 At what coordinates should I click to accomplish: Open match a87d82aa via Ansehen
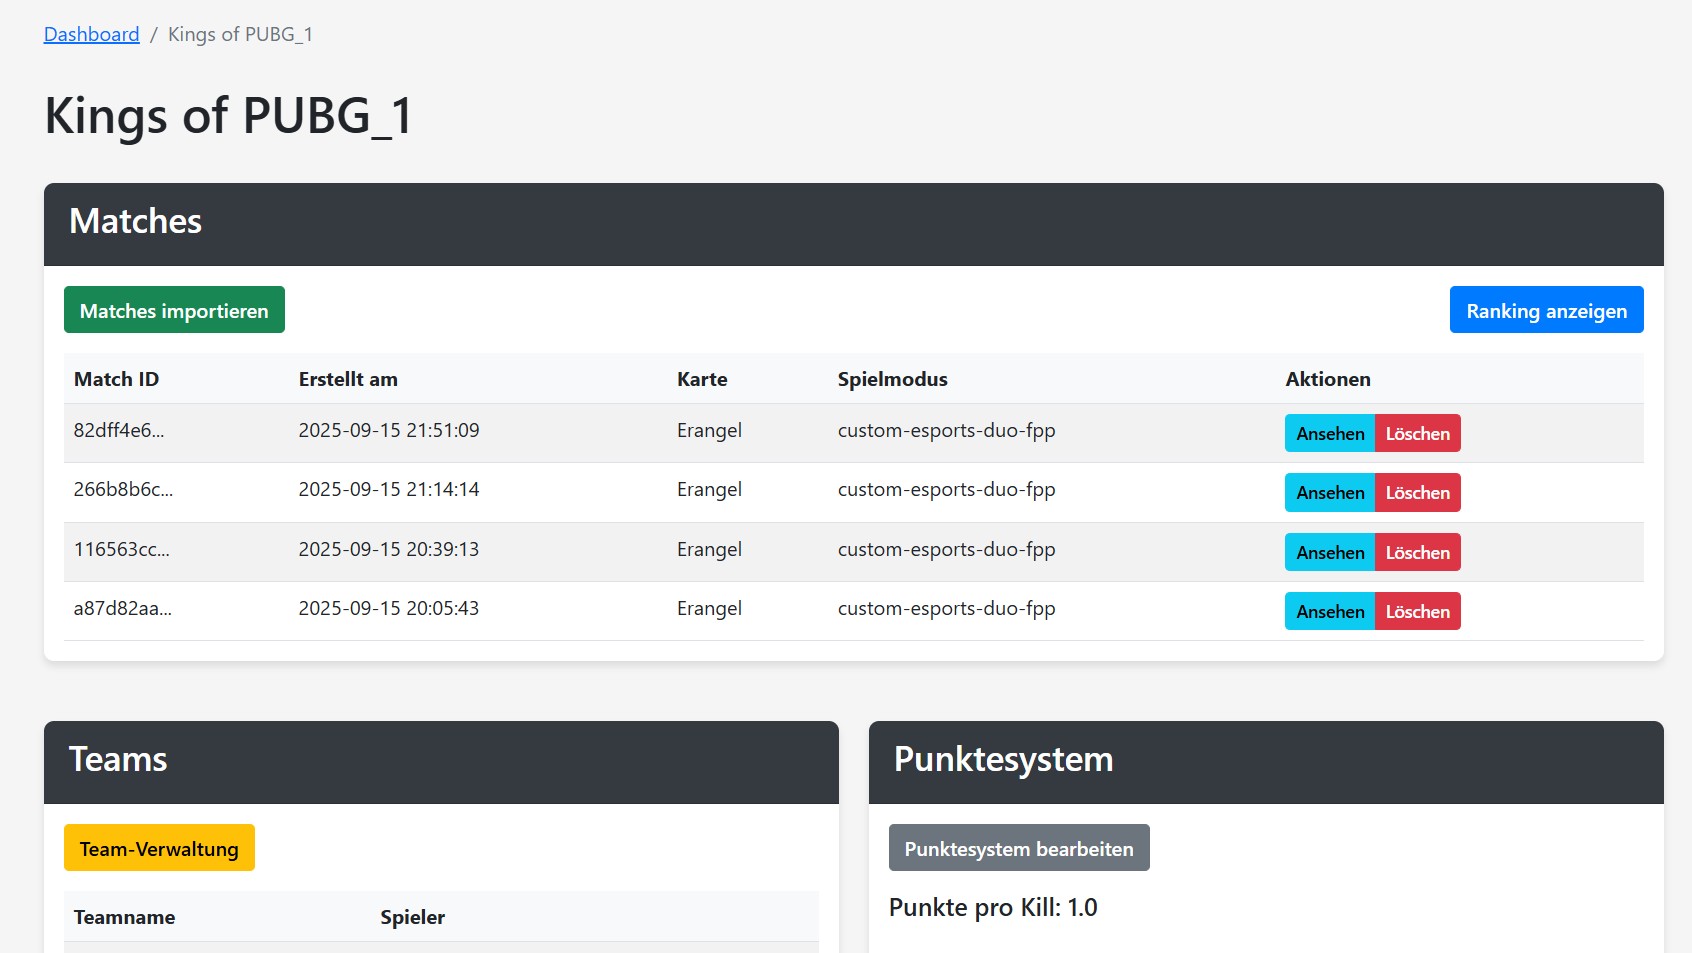(1329, 611)
